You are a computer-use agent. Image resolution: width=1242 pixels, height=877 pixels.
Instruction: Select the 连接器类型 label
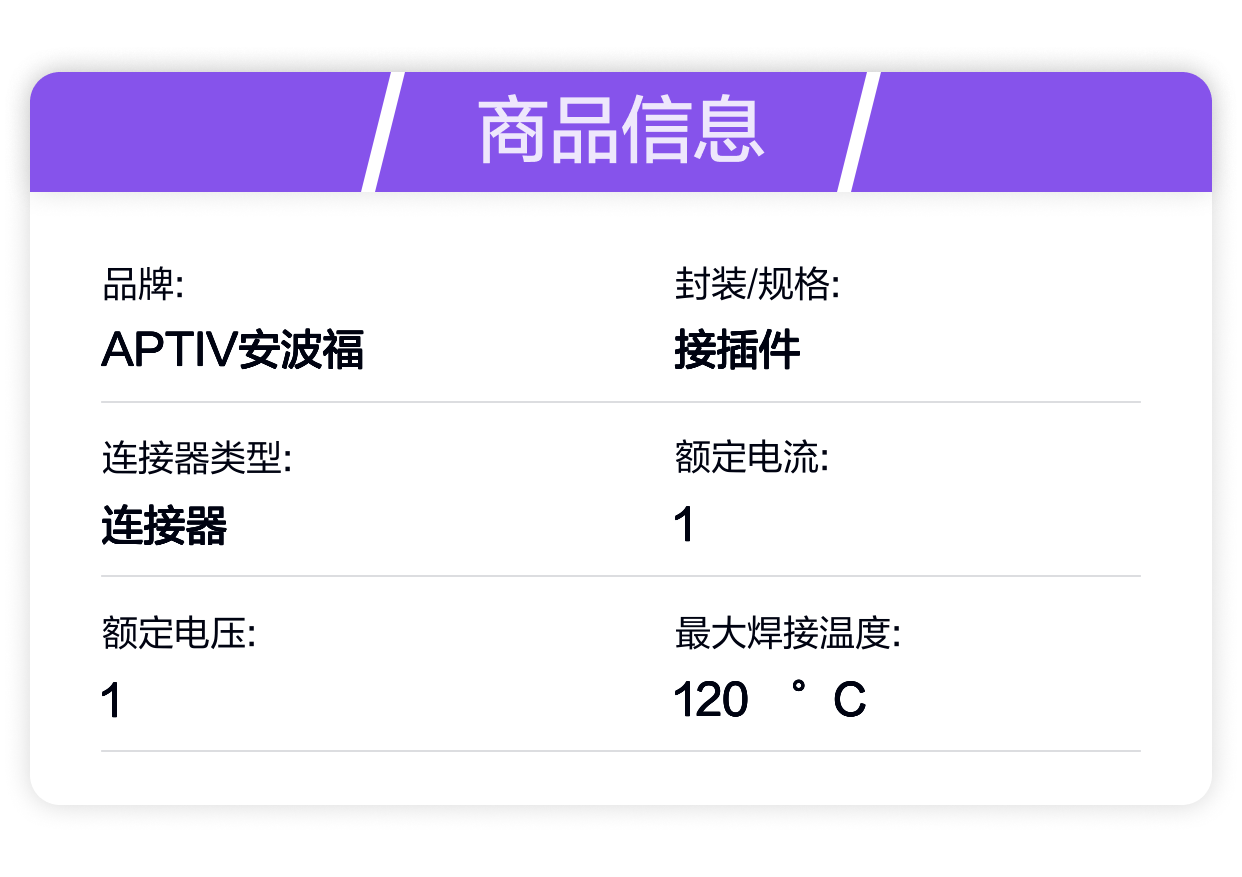(197, 459)
